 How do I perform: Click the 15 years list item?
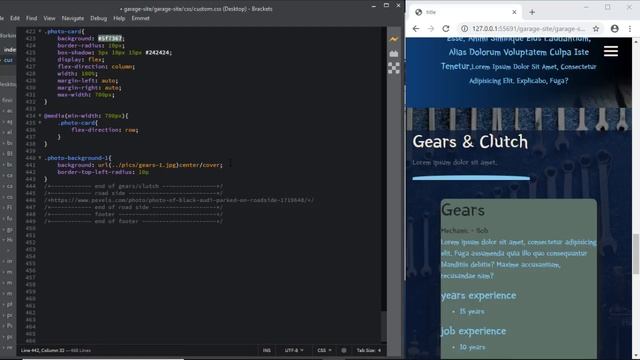[472, 311]
